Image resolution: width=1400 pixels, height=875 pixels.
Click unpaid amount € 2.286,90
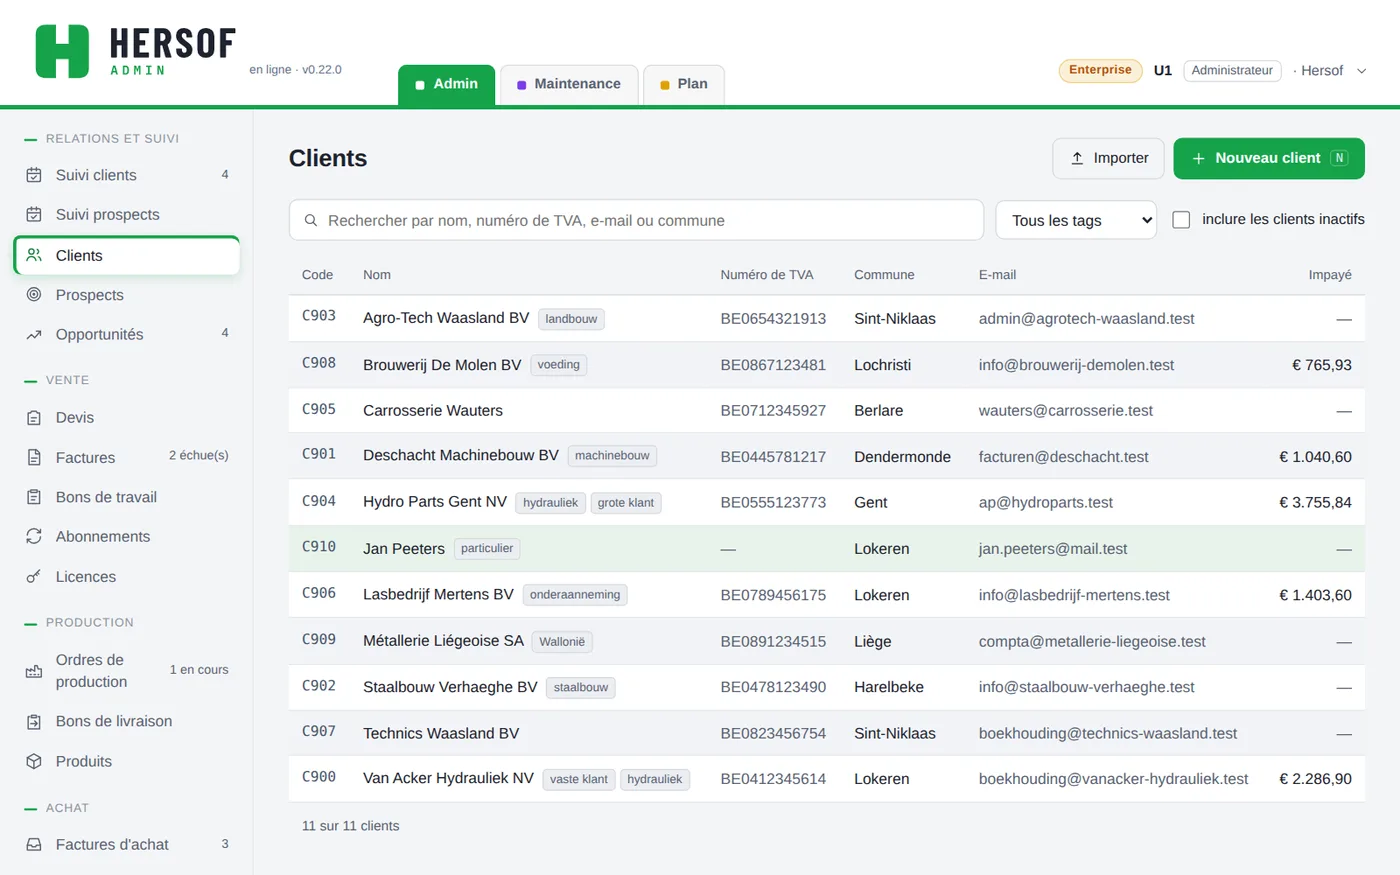tap(1315, 779)
